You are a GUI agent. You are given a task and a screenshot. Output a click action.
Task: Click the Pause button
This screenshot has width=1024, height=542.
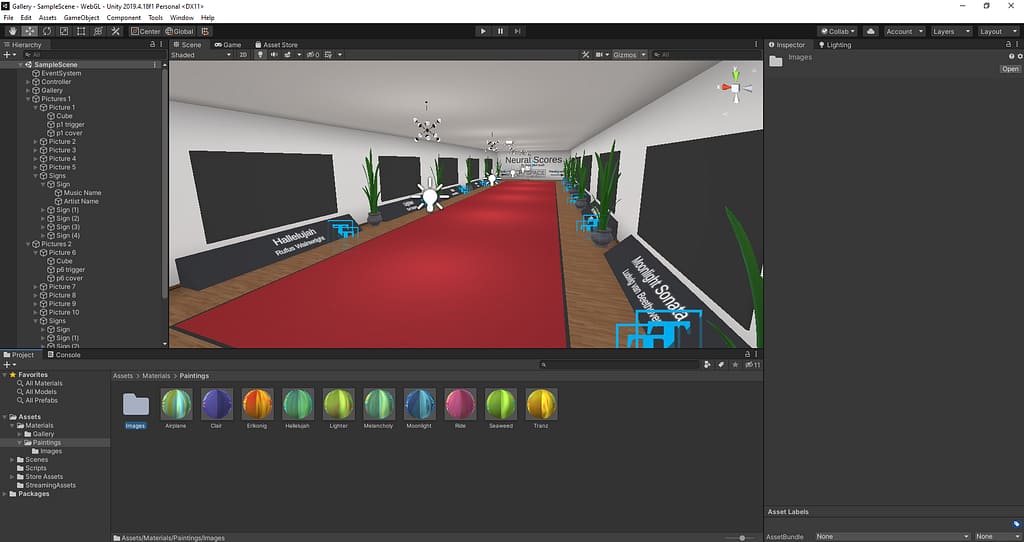pos(500,31)
